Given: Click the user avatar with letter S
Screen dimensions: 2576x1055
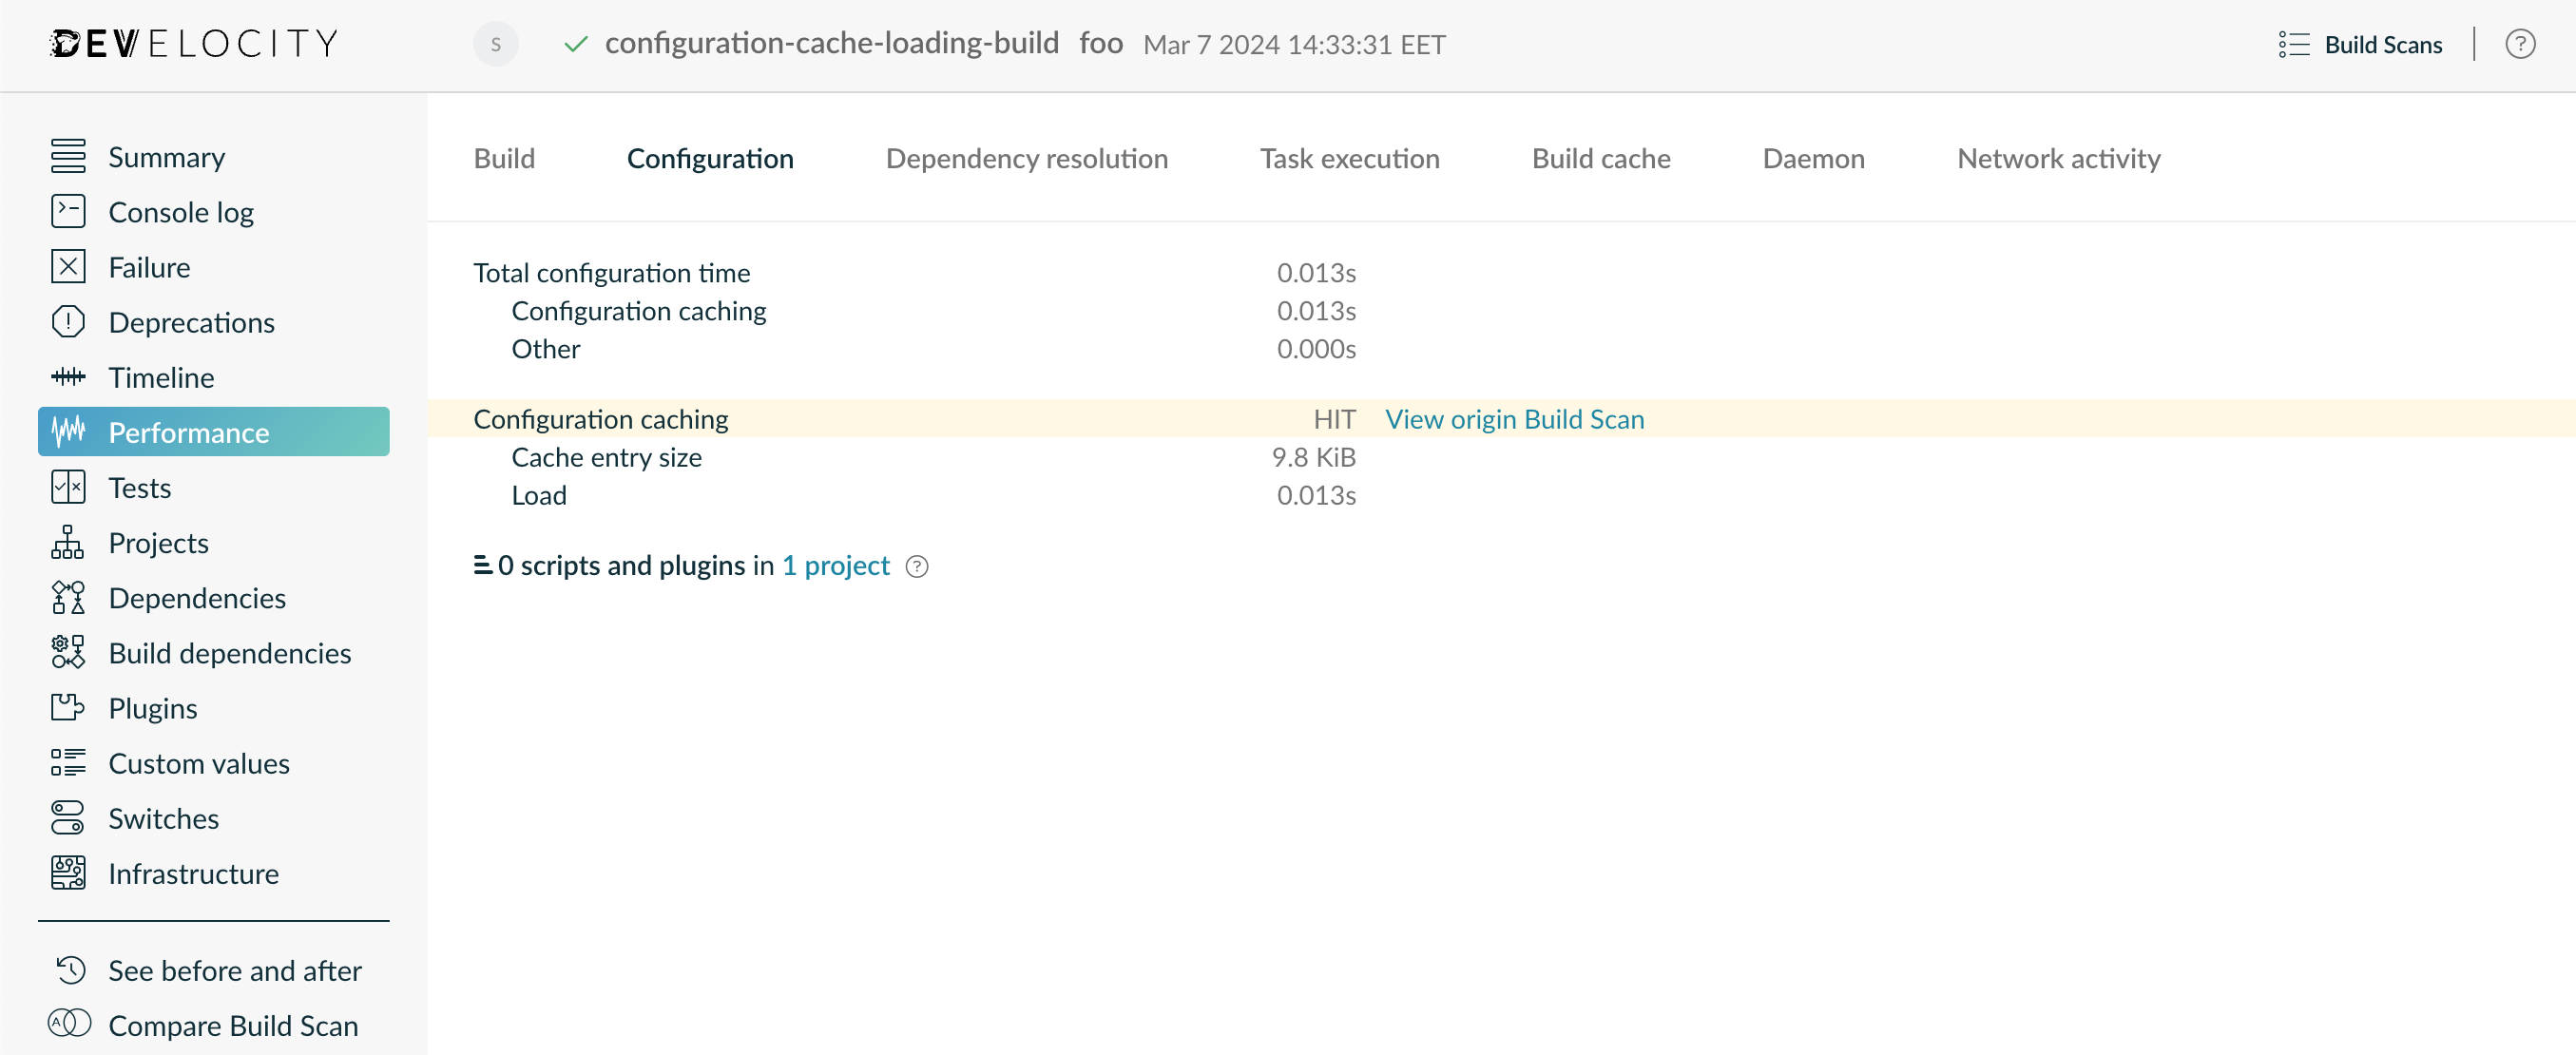Looking at the screenshot, I should coord(495,44).
